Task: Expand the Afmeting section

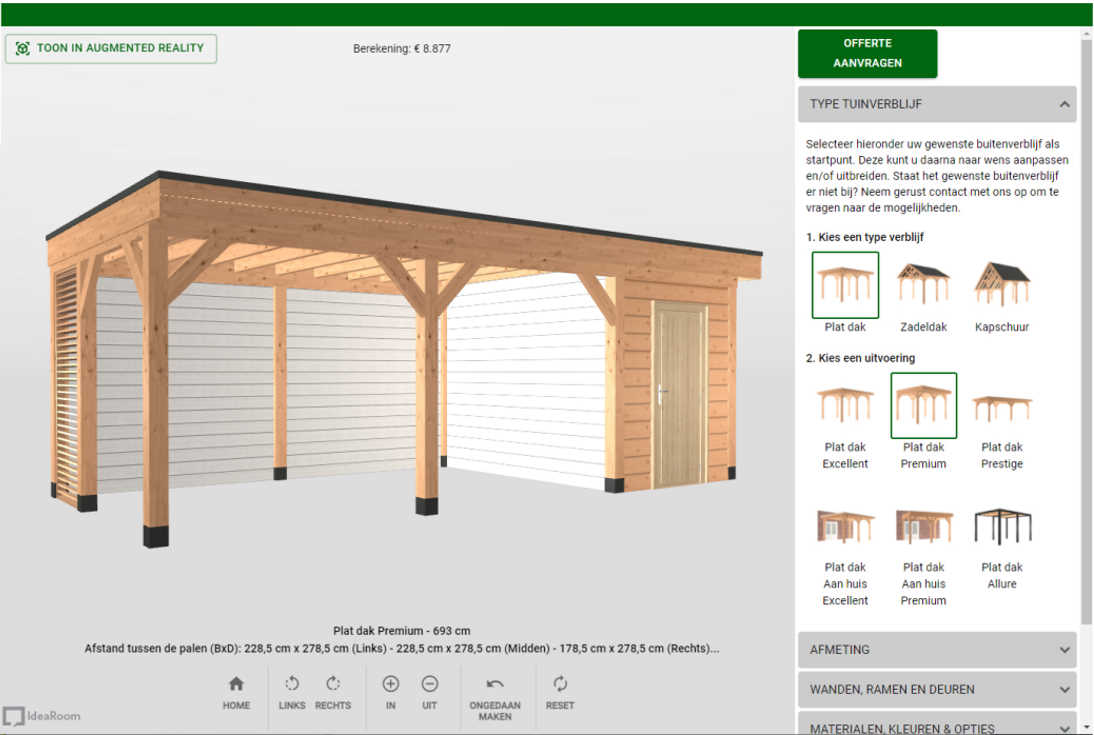Action: (x=936, y=650)
